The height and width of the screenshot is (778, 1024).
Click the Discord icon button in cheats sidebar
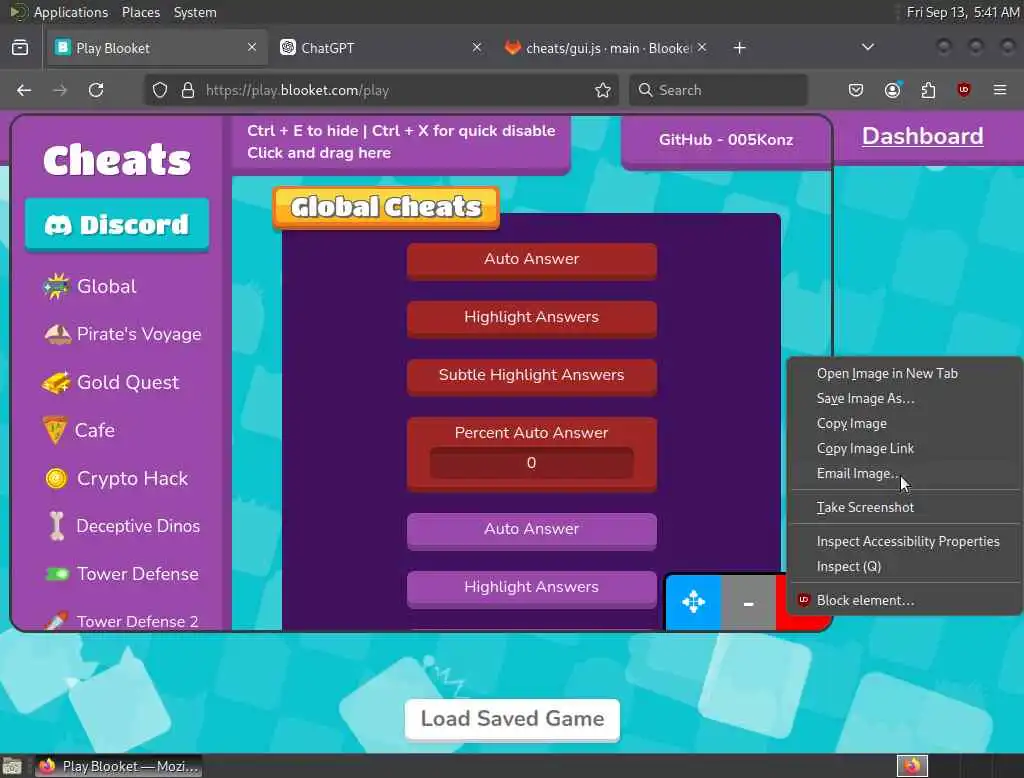click(118, 225)
